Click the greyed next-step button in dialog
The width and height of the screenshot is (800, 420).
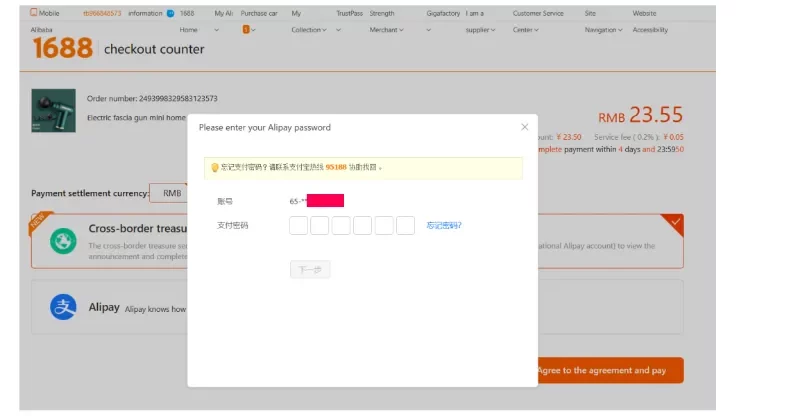tap(310, 269)
